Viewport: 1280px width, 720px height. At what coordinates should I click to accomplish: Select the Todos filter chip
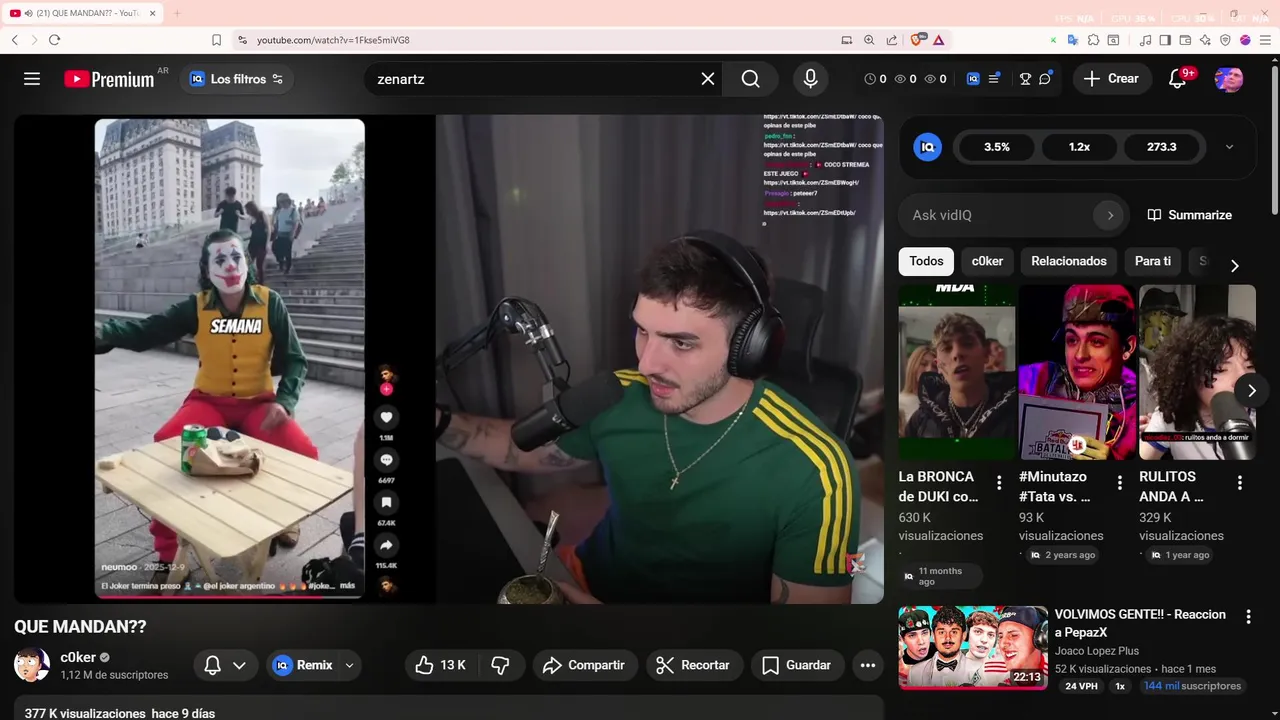926,261
